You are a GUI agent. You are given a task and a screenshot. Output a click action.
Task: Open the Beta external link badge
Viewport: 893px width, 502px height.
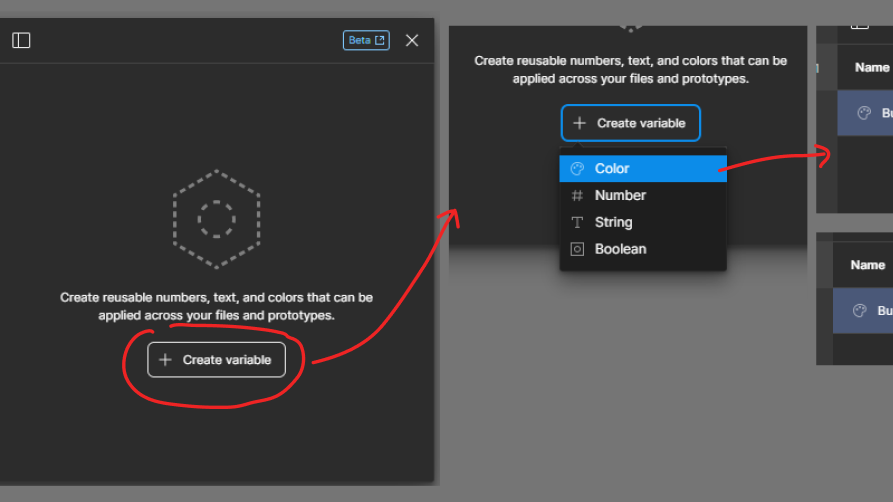tap(366, 40)
